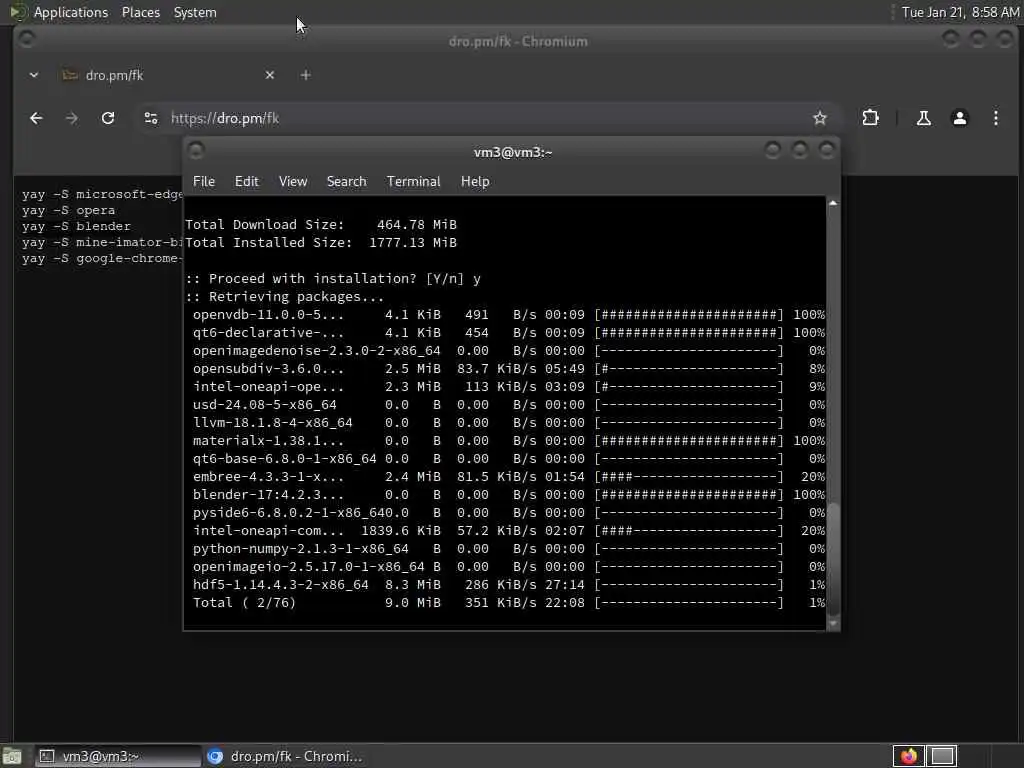Open the terminal Search menu

pyautogui.click(x=346, y=182)
